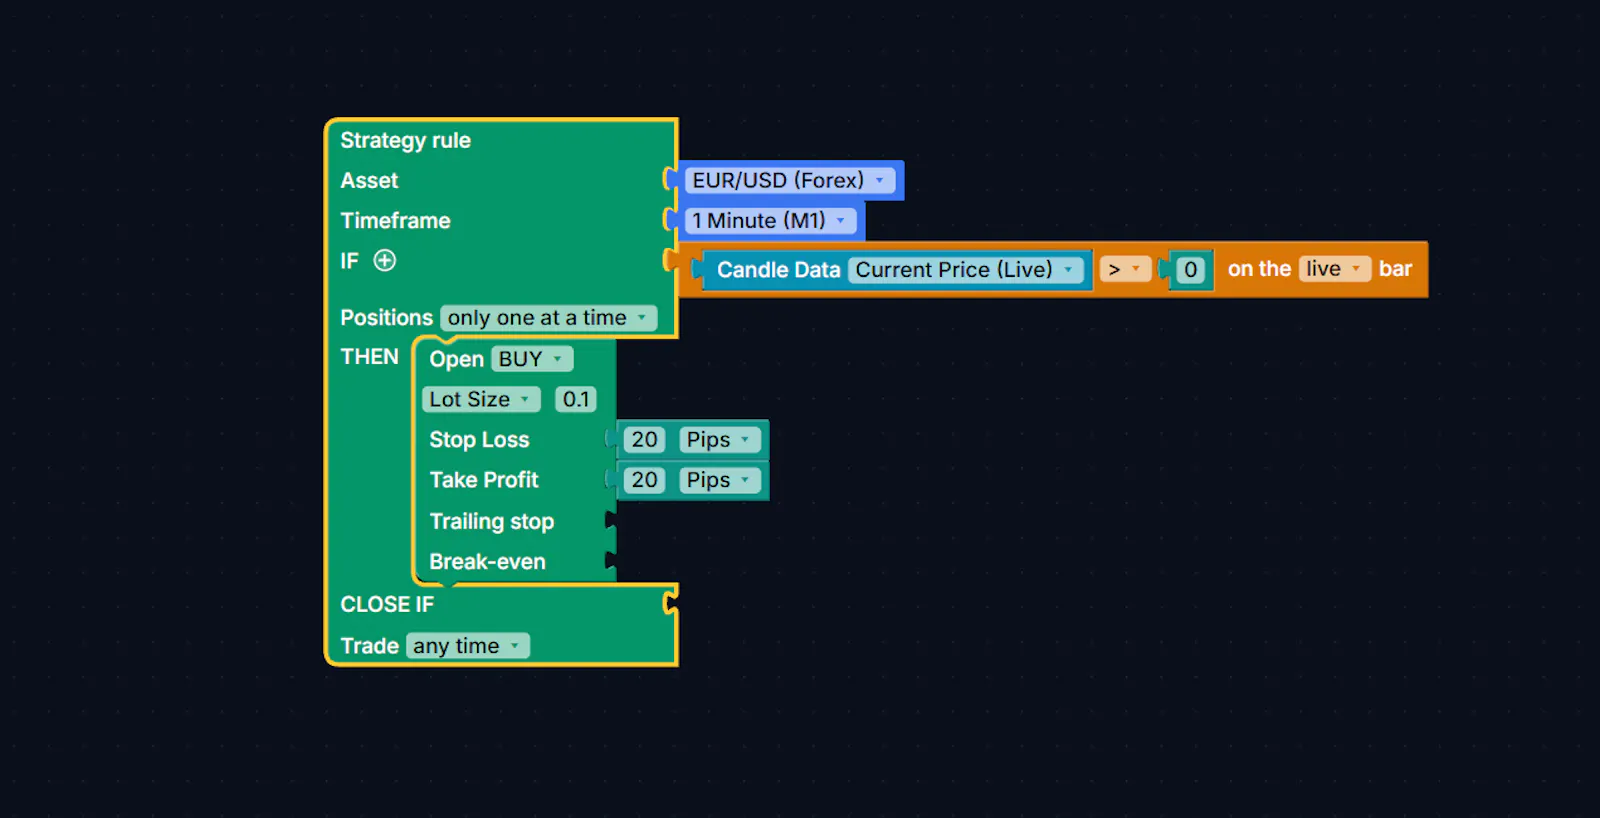The width and height of the screenshot is (1600, 818).
Task: Click the Trailing stop empty connector slot
Action: coord(610,520)
